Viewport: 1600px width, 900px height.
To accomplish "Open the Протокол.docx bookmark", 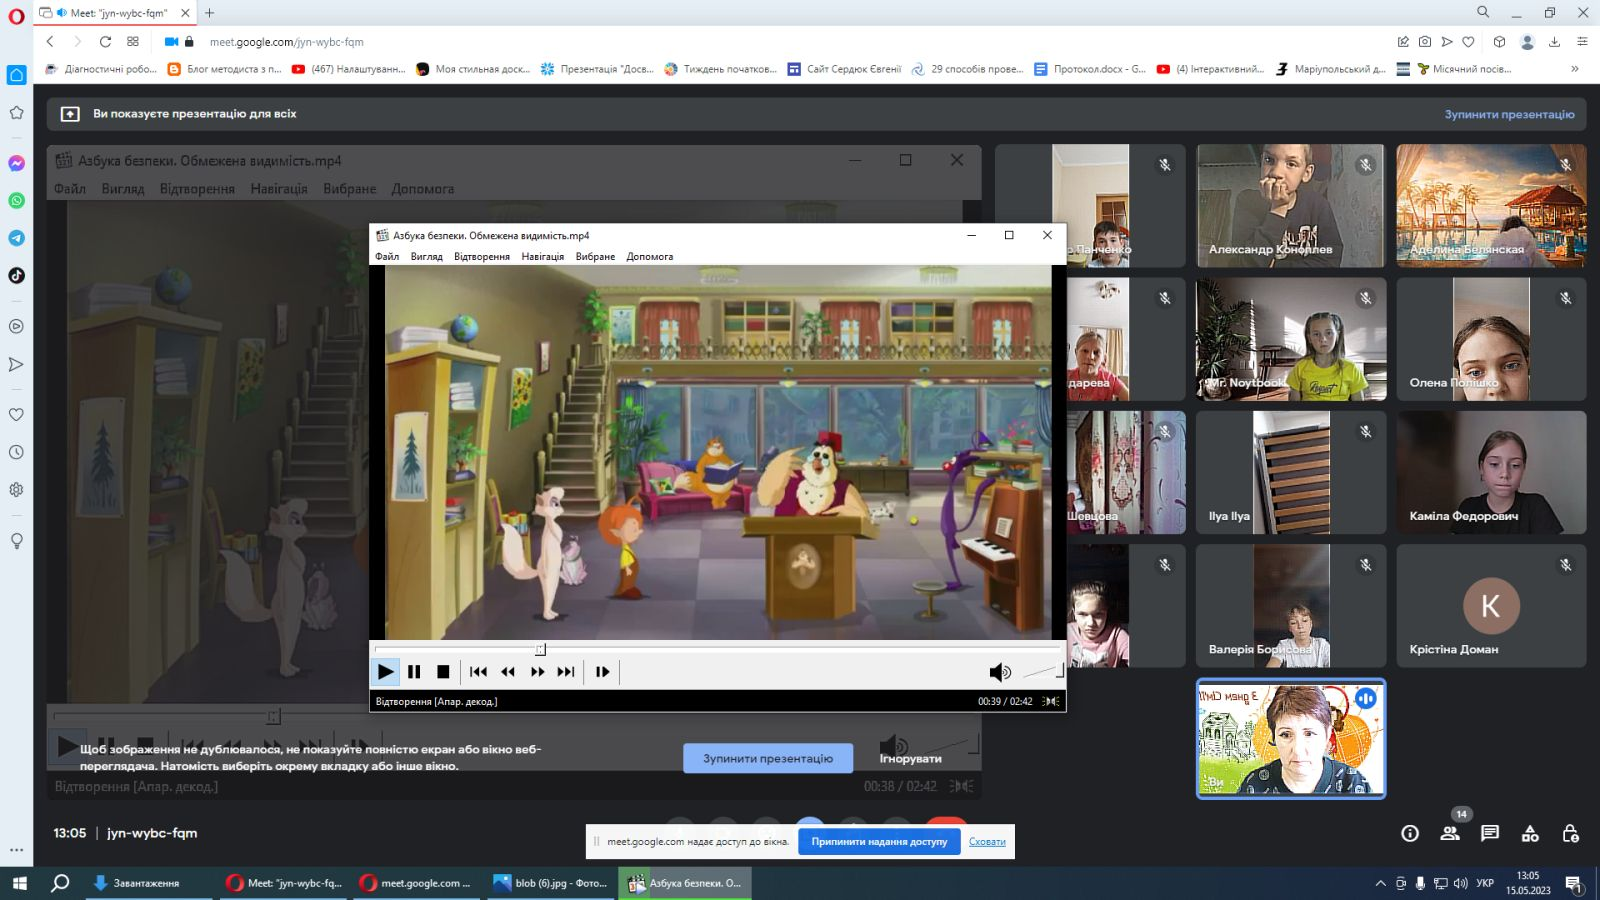I will coord(1090,69).
